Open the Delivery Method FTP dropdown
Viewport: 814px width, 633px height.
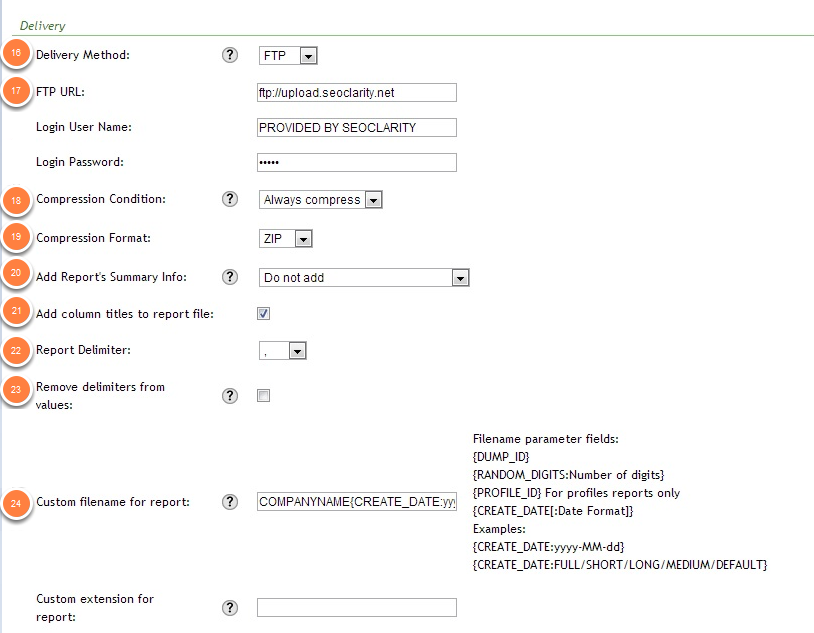288,56
